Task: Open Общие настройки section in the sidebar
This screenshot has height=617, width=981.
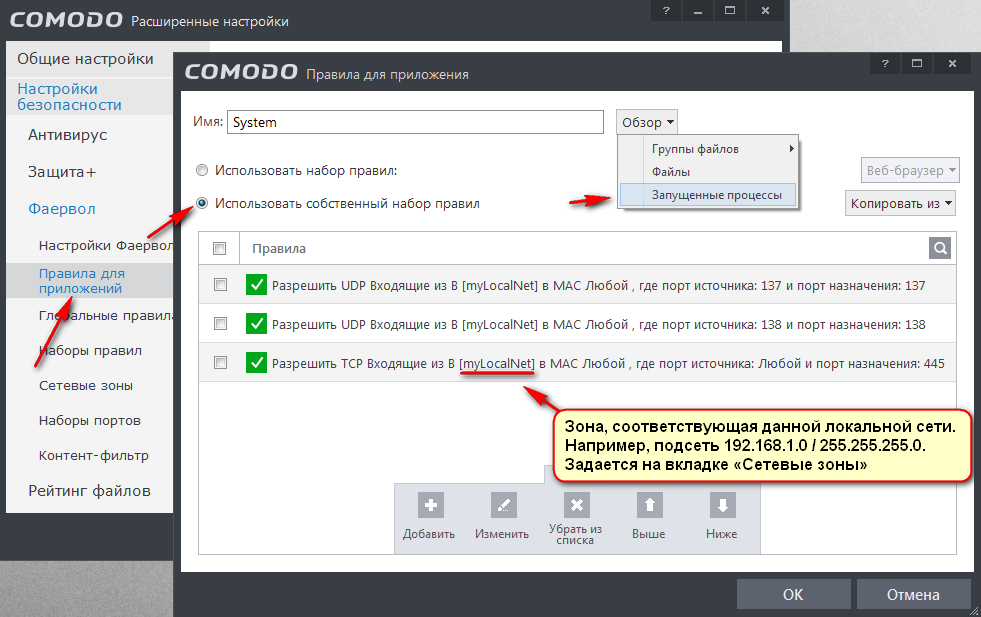Action: click(86, 59)
